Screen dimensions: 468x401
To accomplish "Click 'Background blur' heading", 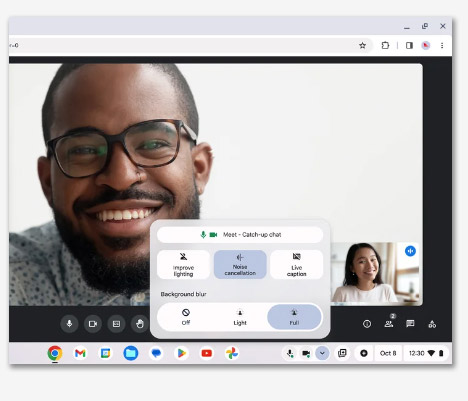I will [183, 294].
